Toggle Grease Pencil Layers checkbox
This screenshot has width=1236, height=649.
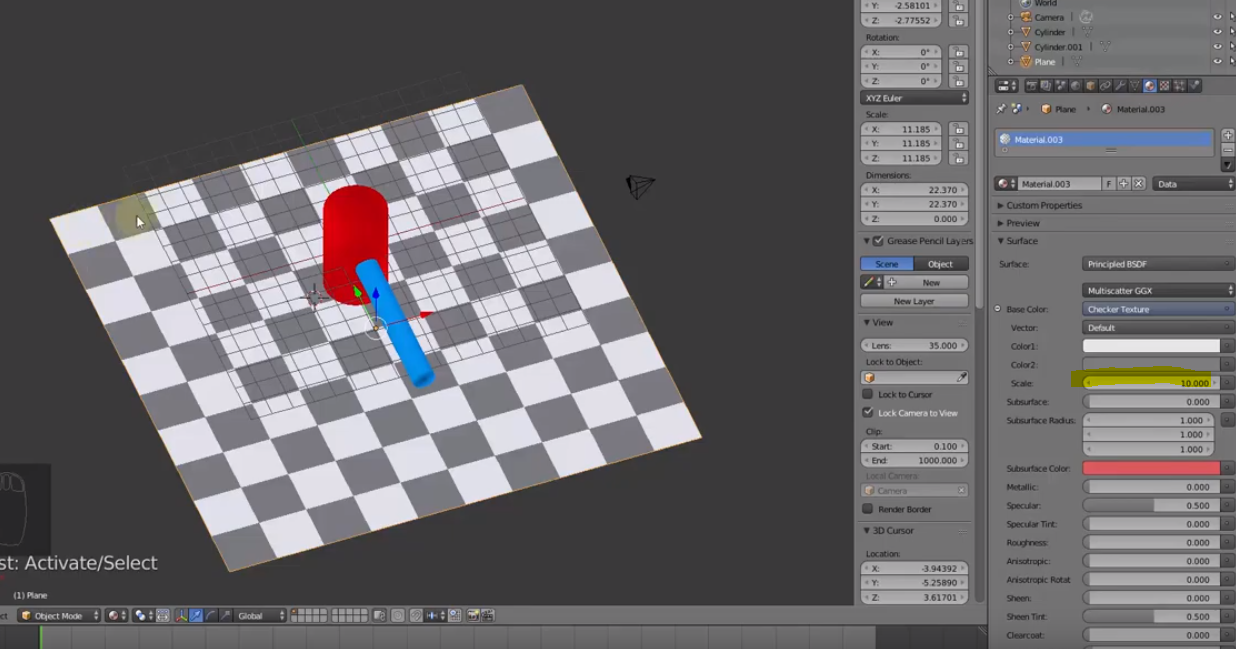click(878, 241)
